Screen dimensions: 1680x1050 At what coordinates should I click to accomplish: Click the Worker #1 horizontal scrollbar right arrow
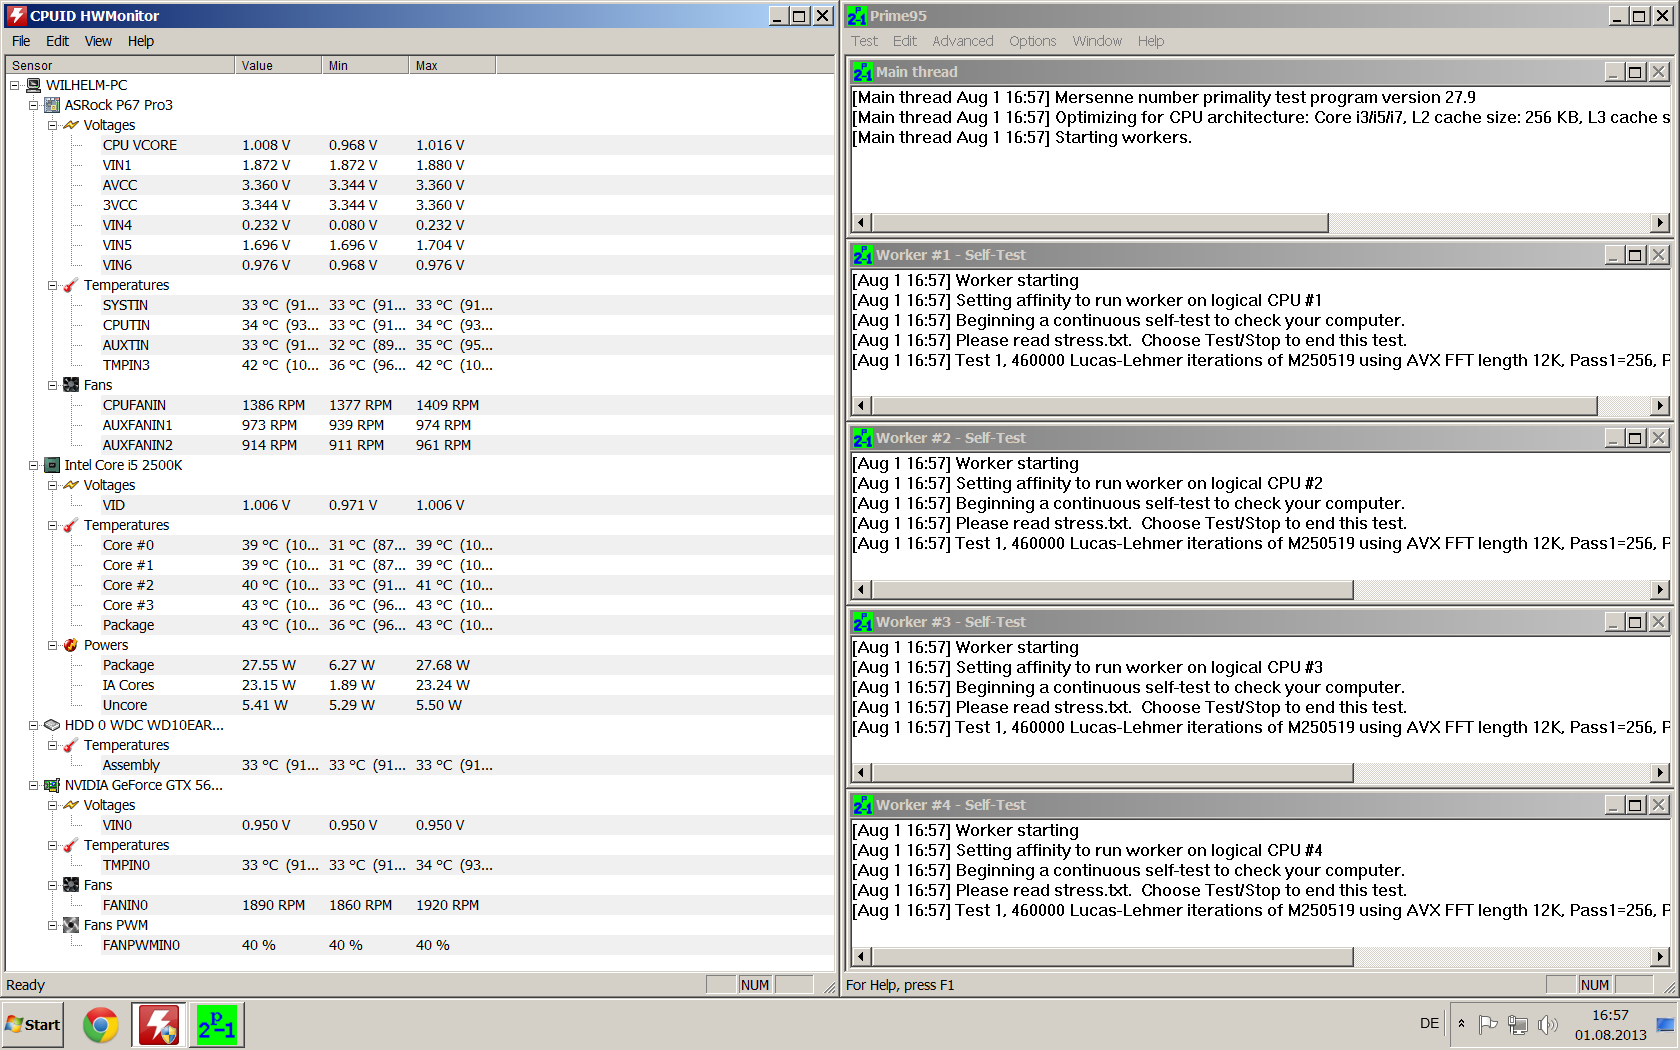click(1660, 405)
